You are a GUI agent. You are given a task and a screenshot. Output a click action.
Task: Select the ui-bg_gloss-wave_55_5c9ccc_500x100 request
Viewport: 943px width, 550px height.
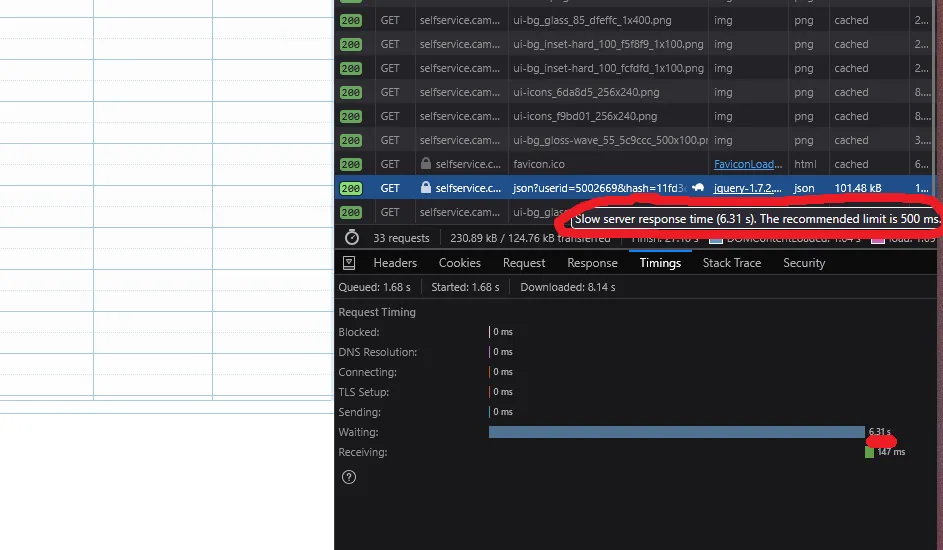610,140
